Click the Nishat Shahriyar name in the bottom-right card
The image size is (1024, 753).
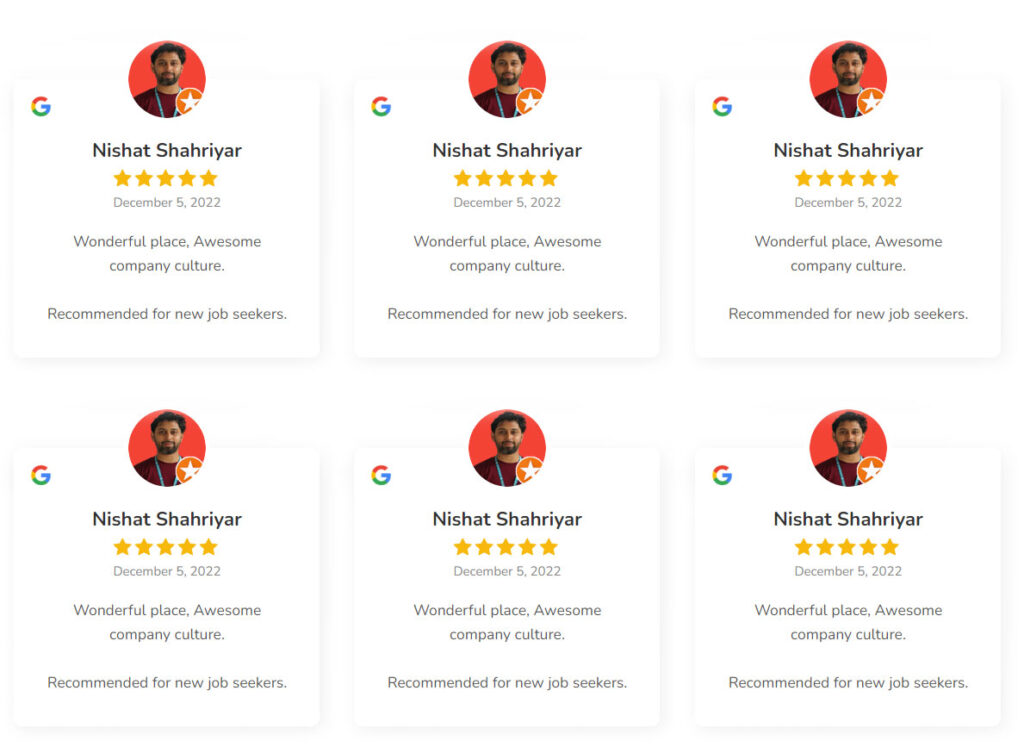coord(848,519)
